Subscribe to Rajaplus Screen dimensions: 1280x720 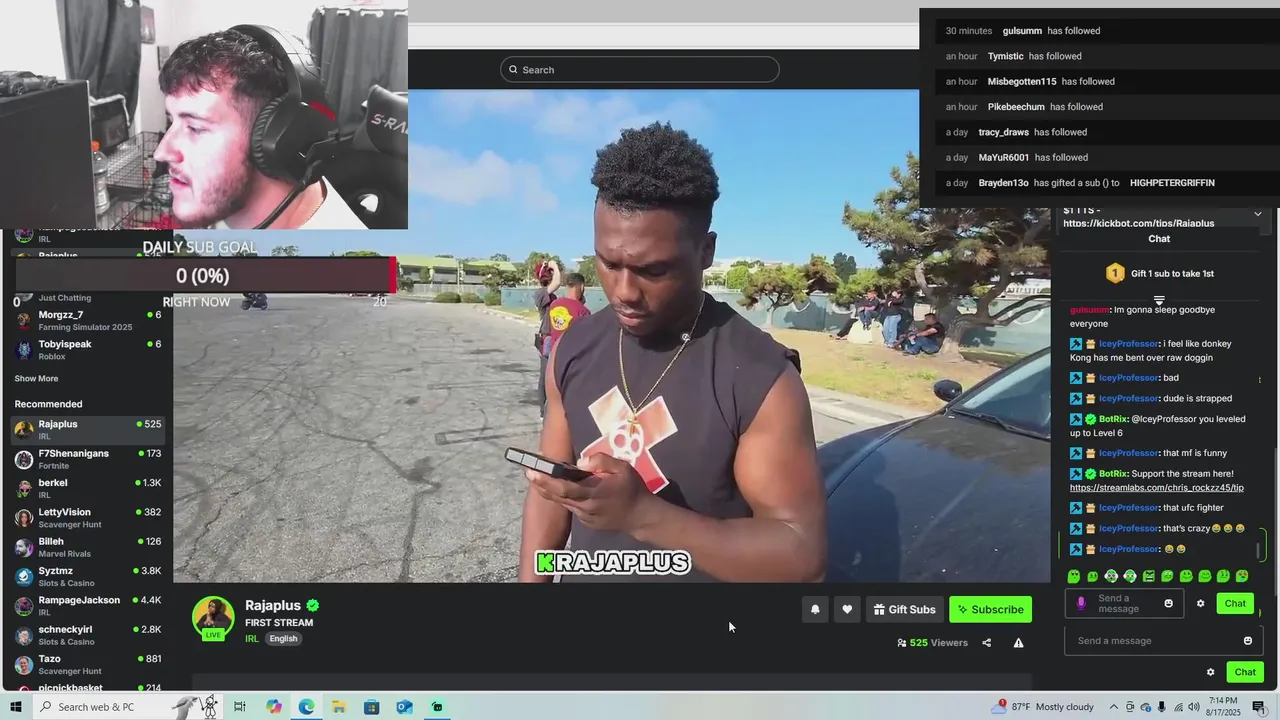[990, 609]
